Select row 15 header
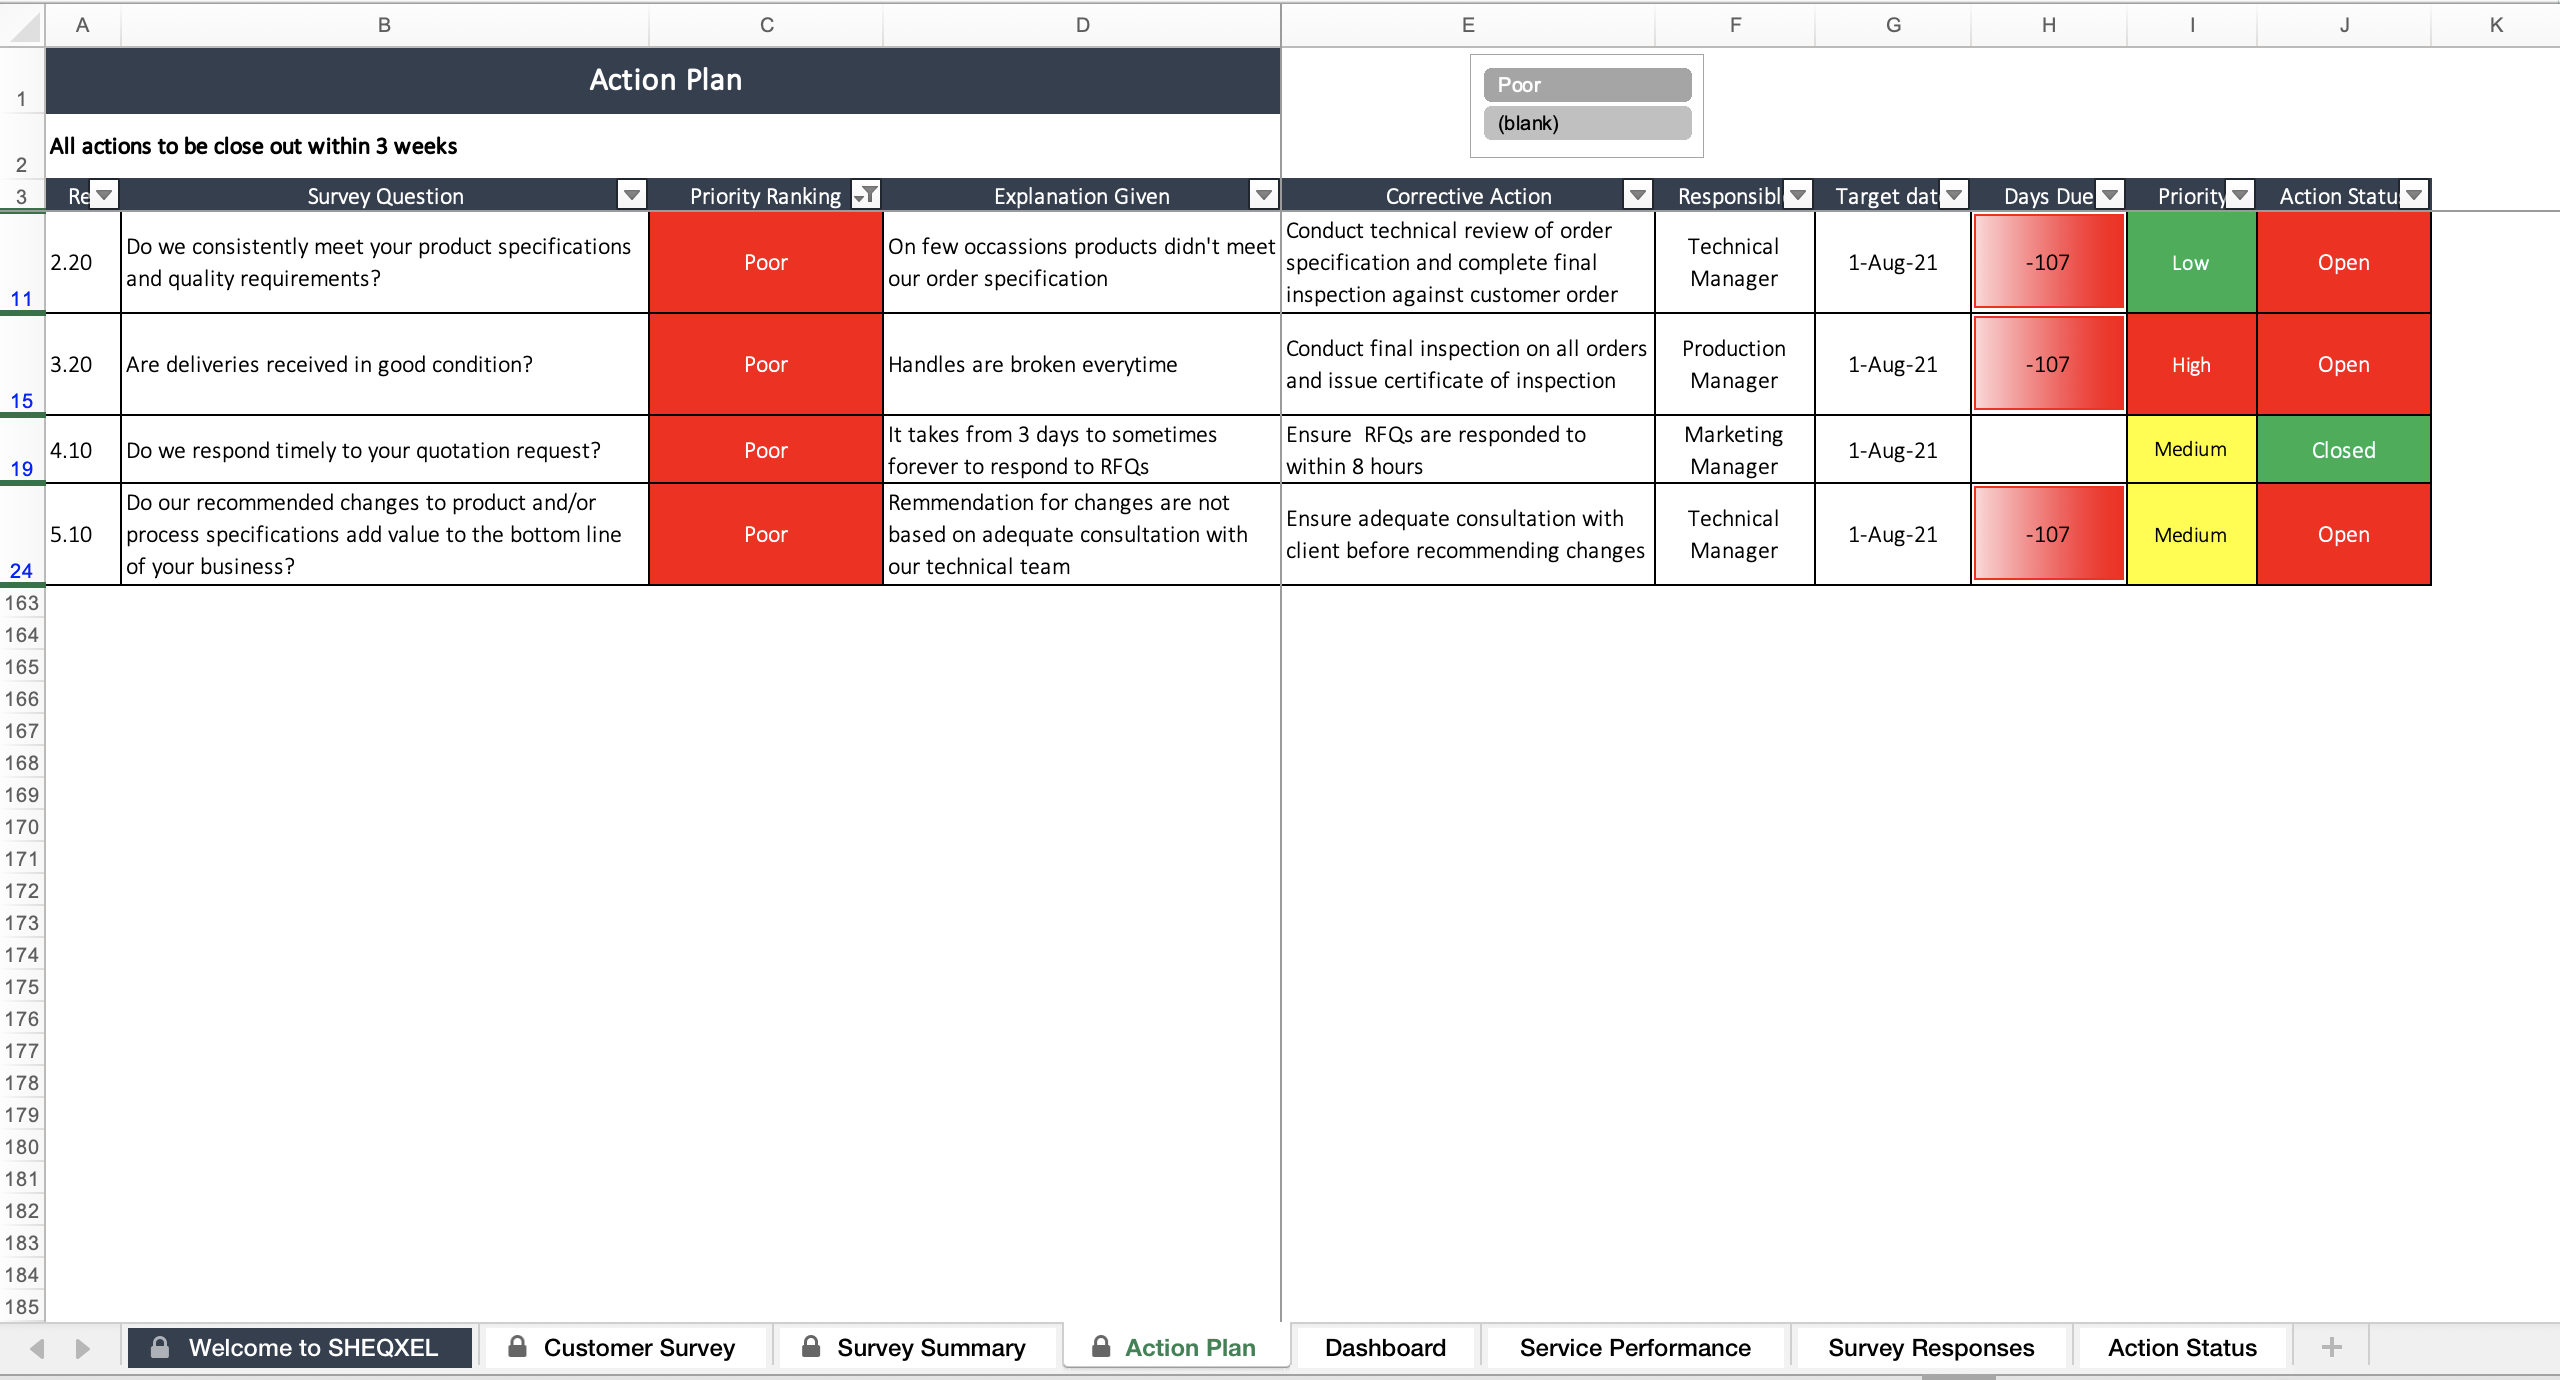The width and height of the screenshot is (2560, 1380). (22, 365)
